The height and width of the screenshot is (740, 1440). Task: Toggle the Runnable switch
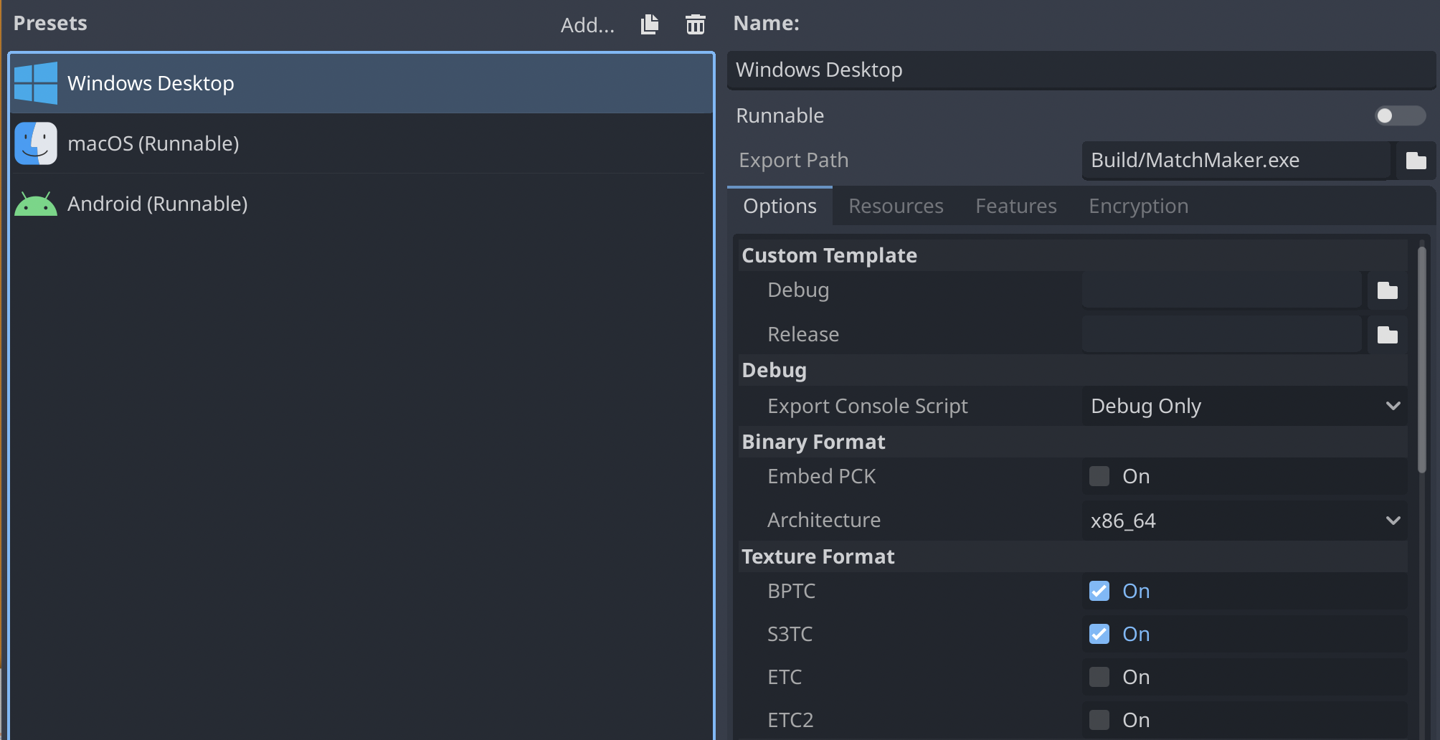(x=1400, y=116)
